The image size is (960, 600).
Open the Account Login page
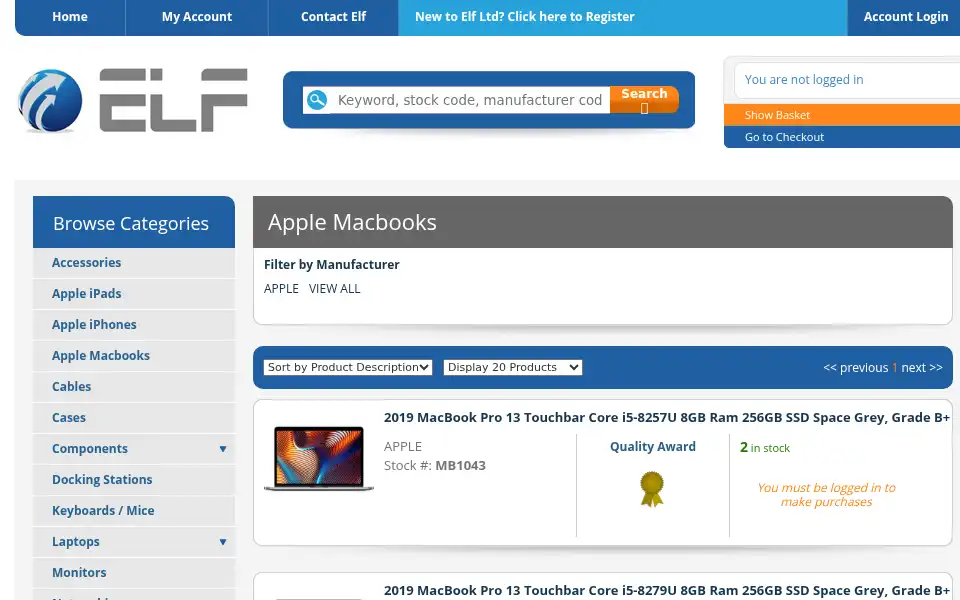(906, 17)
